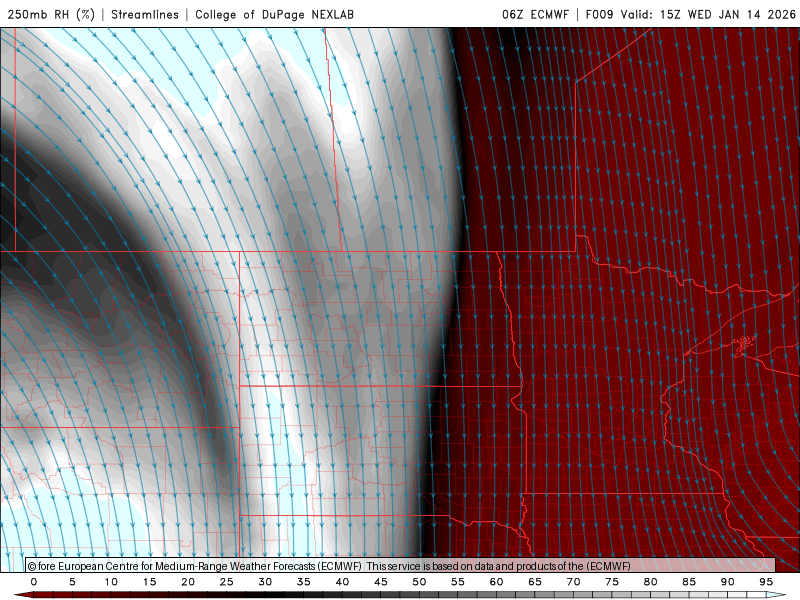Click the "50" color scale label
800x600 pixels.
coord(419,582)
